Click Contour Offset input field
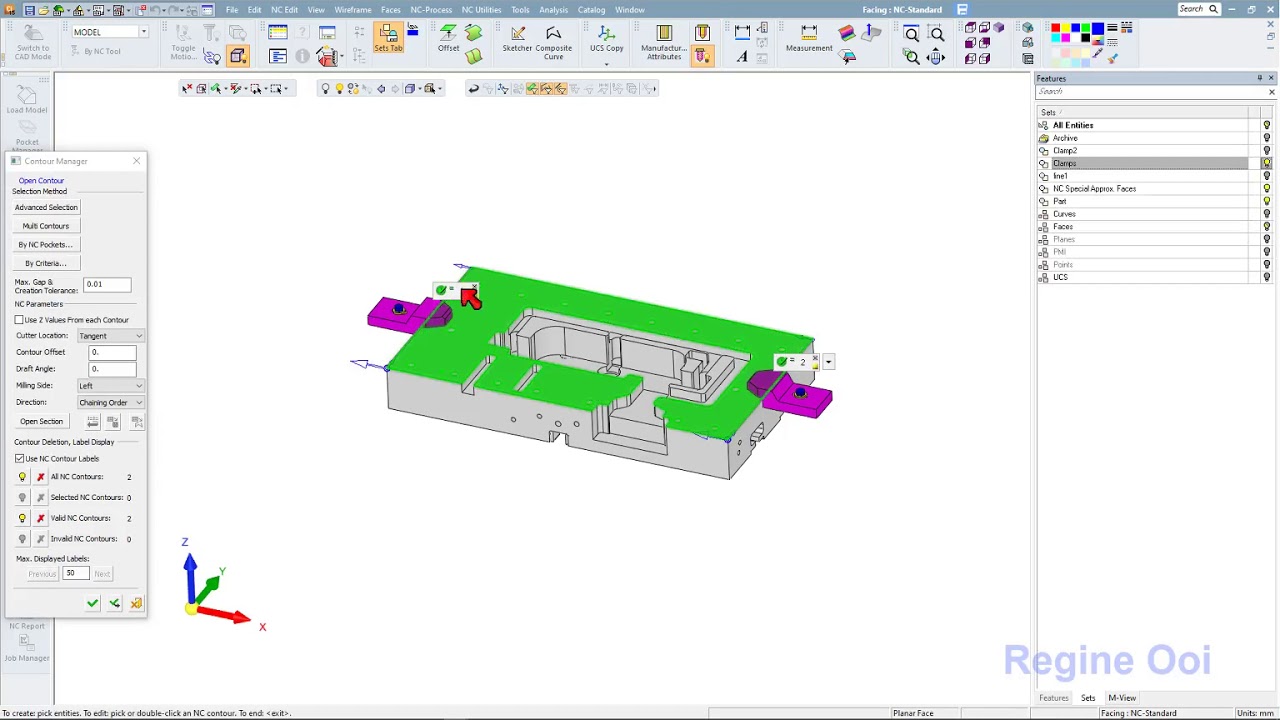 112,352
